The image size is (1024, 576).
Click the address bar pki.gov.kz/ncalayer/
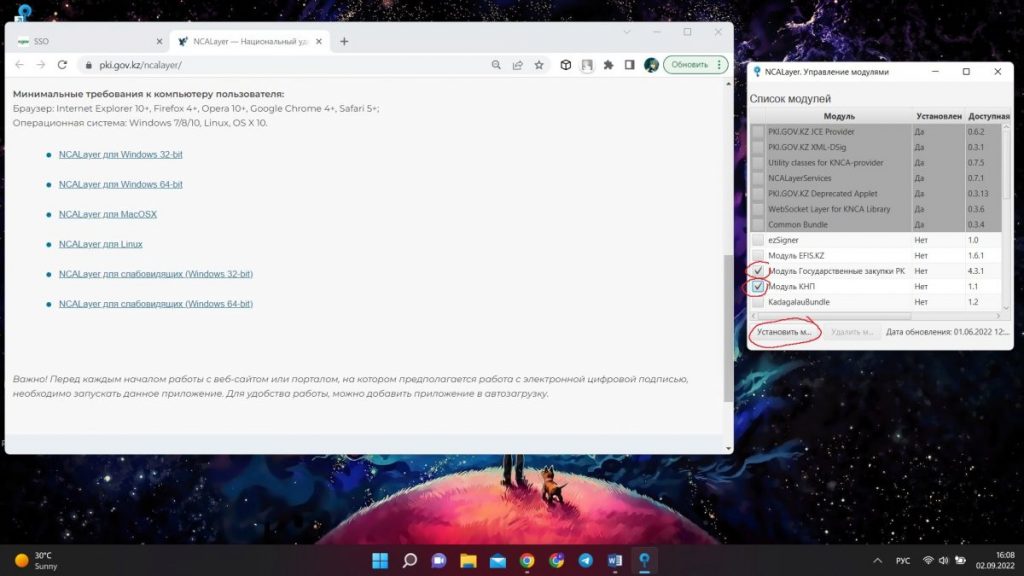click(287, 65)
